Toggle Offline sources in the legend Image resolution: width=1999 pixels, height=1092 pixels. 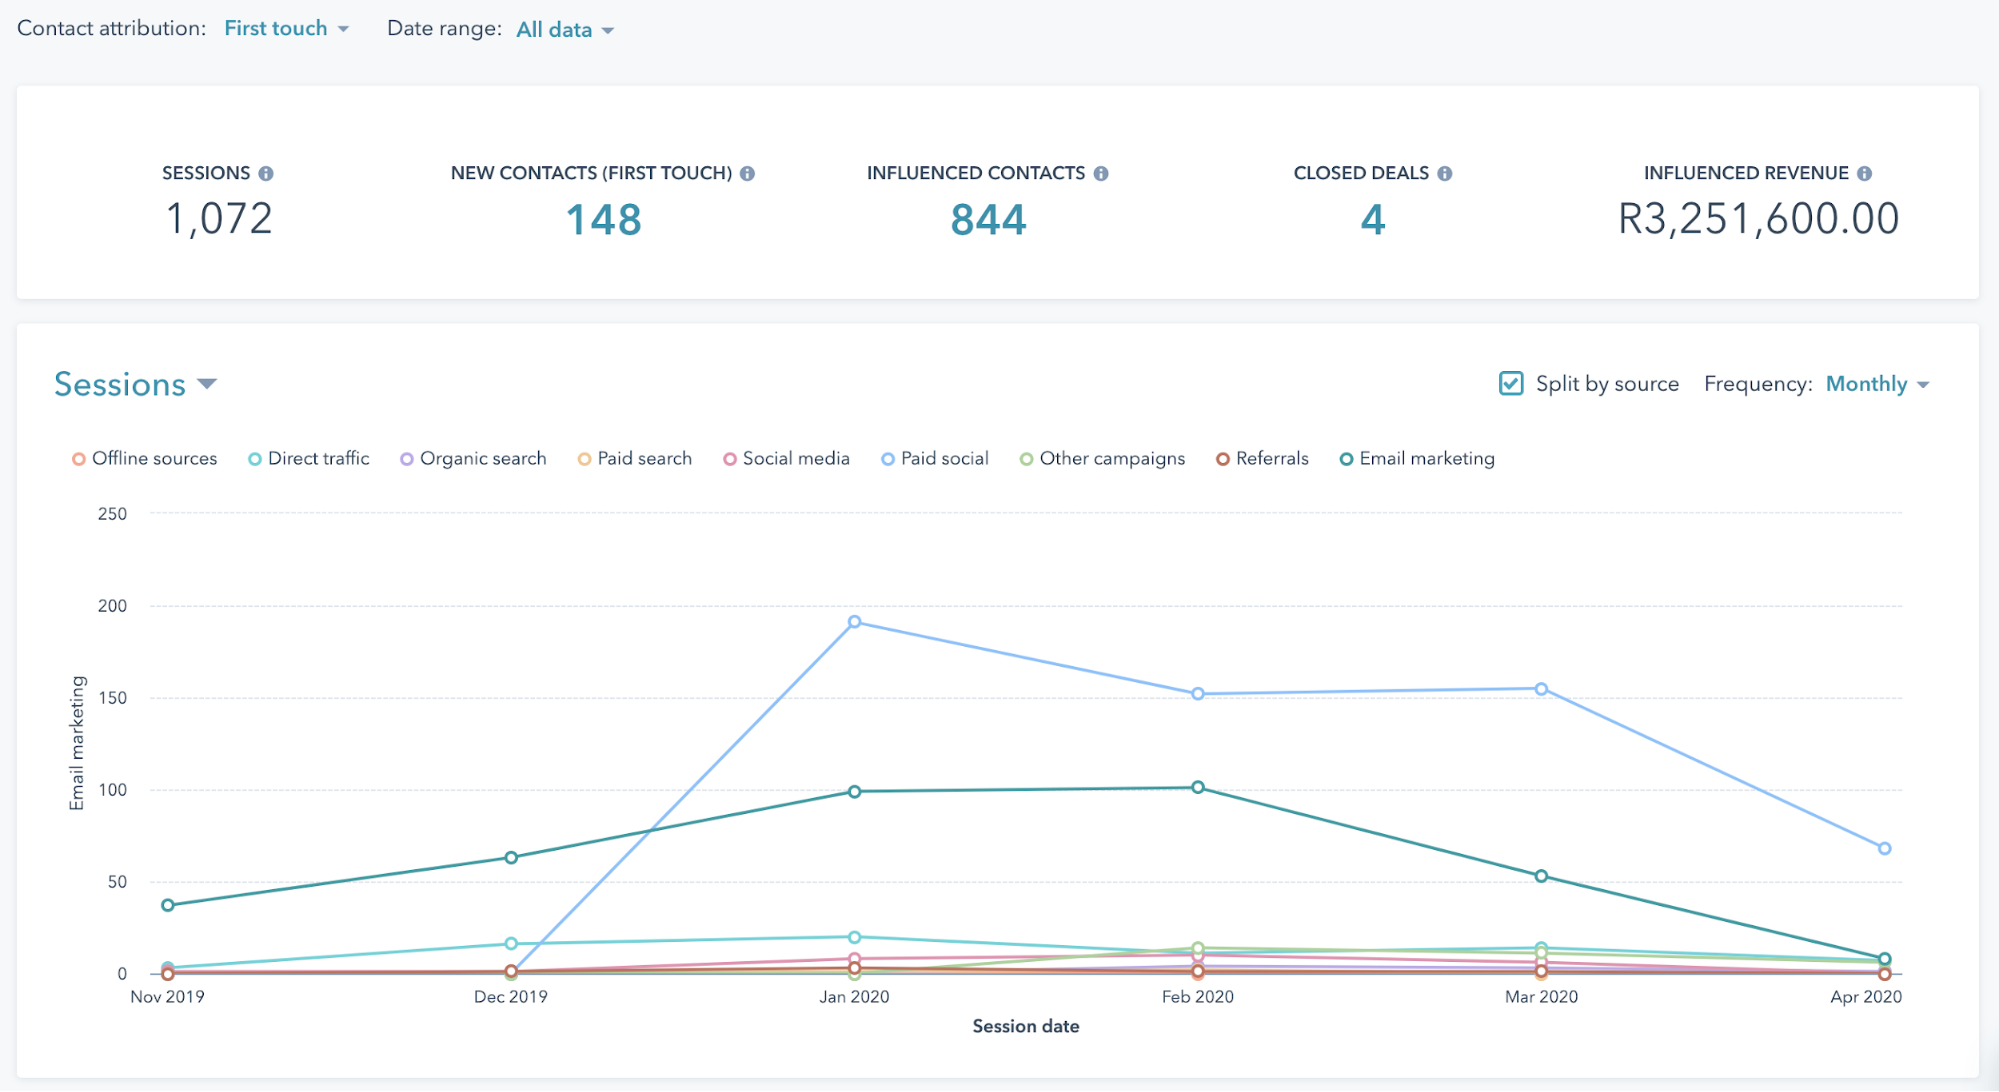[x=144, y=459]
